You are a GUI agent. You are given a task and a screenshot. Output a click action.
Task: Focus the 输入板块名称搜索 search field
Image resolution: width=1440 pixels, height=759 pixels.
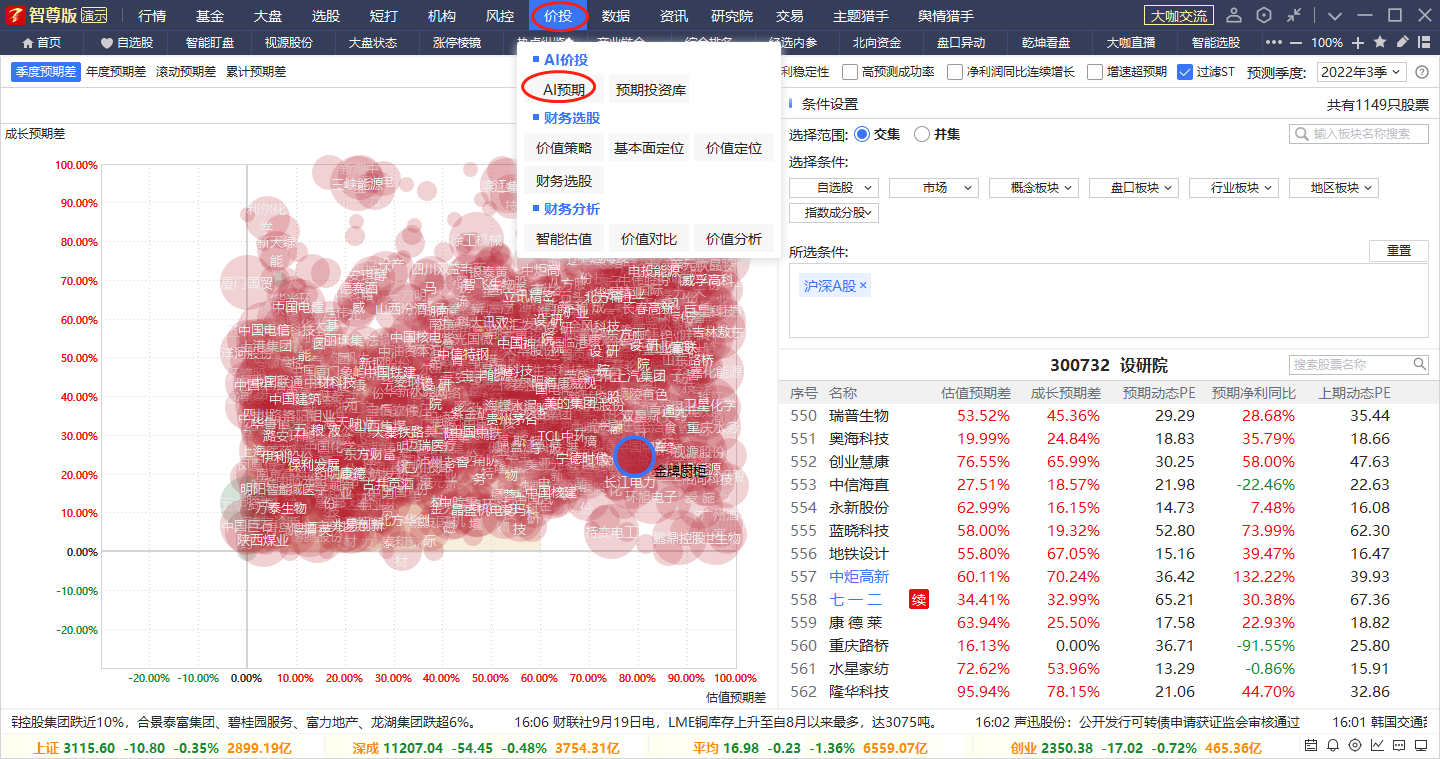pyautogui.click(x=1359, y=134)
